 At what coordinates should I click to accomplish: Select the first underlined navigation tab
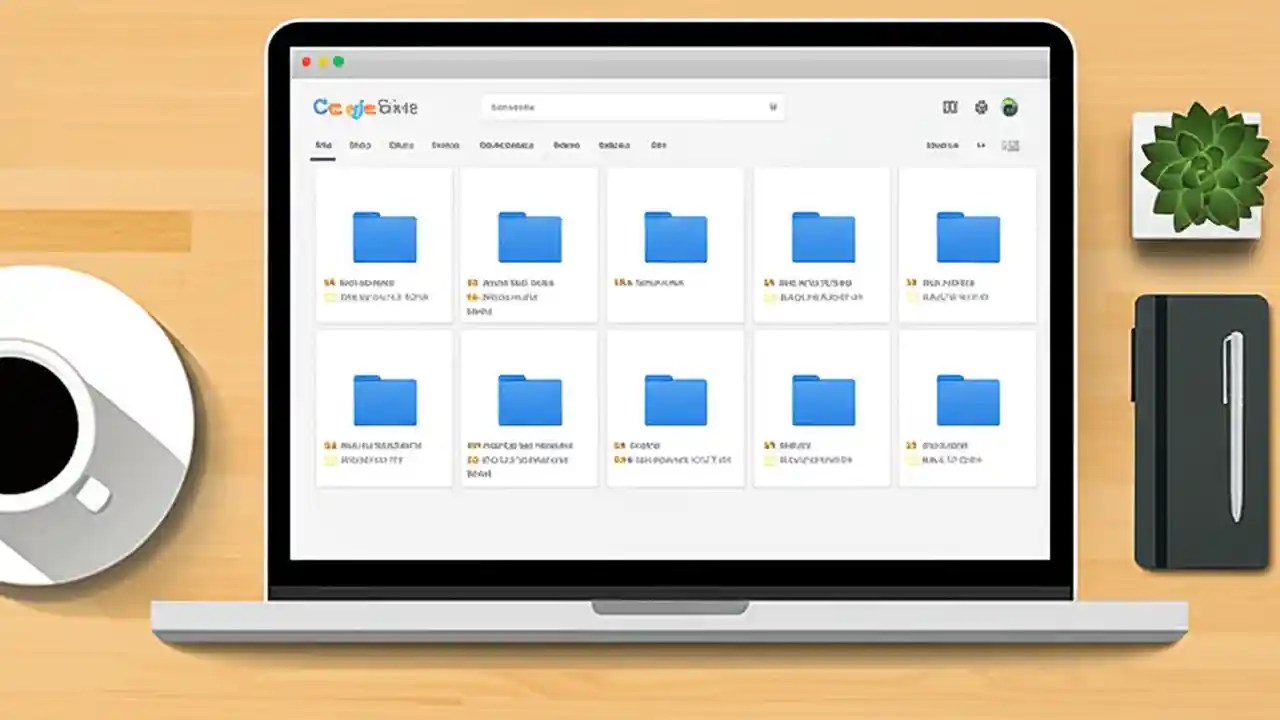point(322,145)
